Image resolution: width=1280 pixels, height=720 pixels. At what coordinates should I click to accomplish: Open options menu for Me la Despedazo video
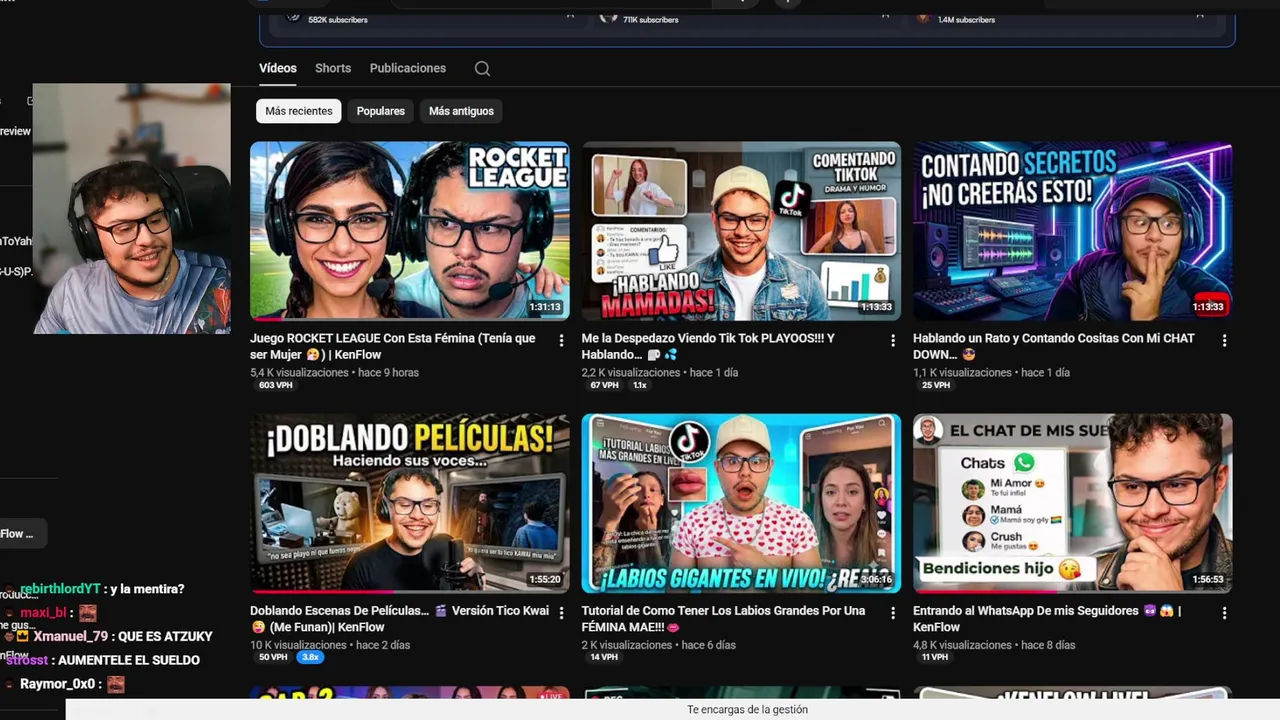pyautogui.click(x=893, y=341)
